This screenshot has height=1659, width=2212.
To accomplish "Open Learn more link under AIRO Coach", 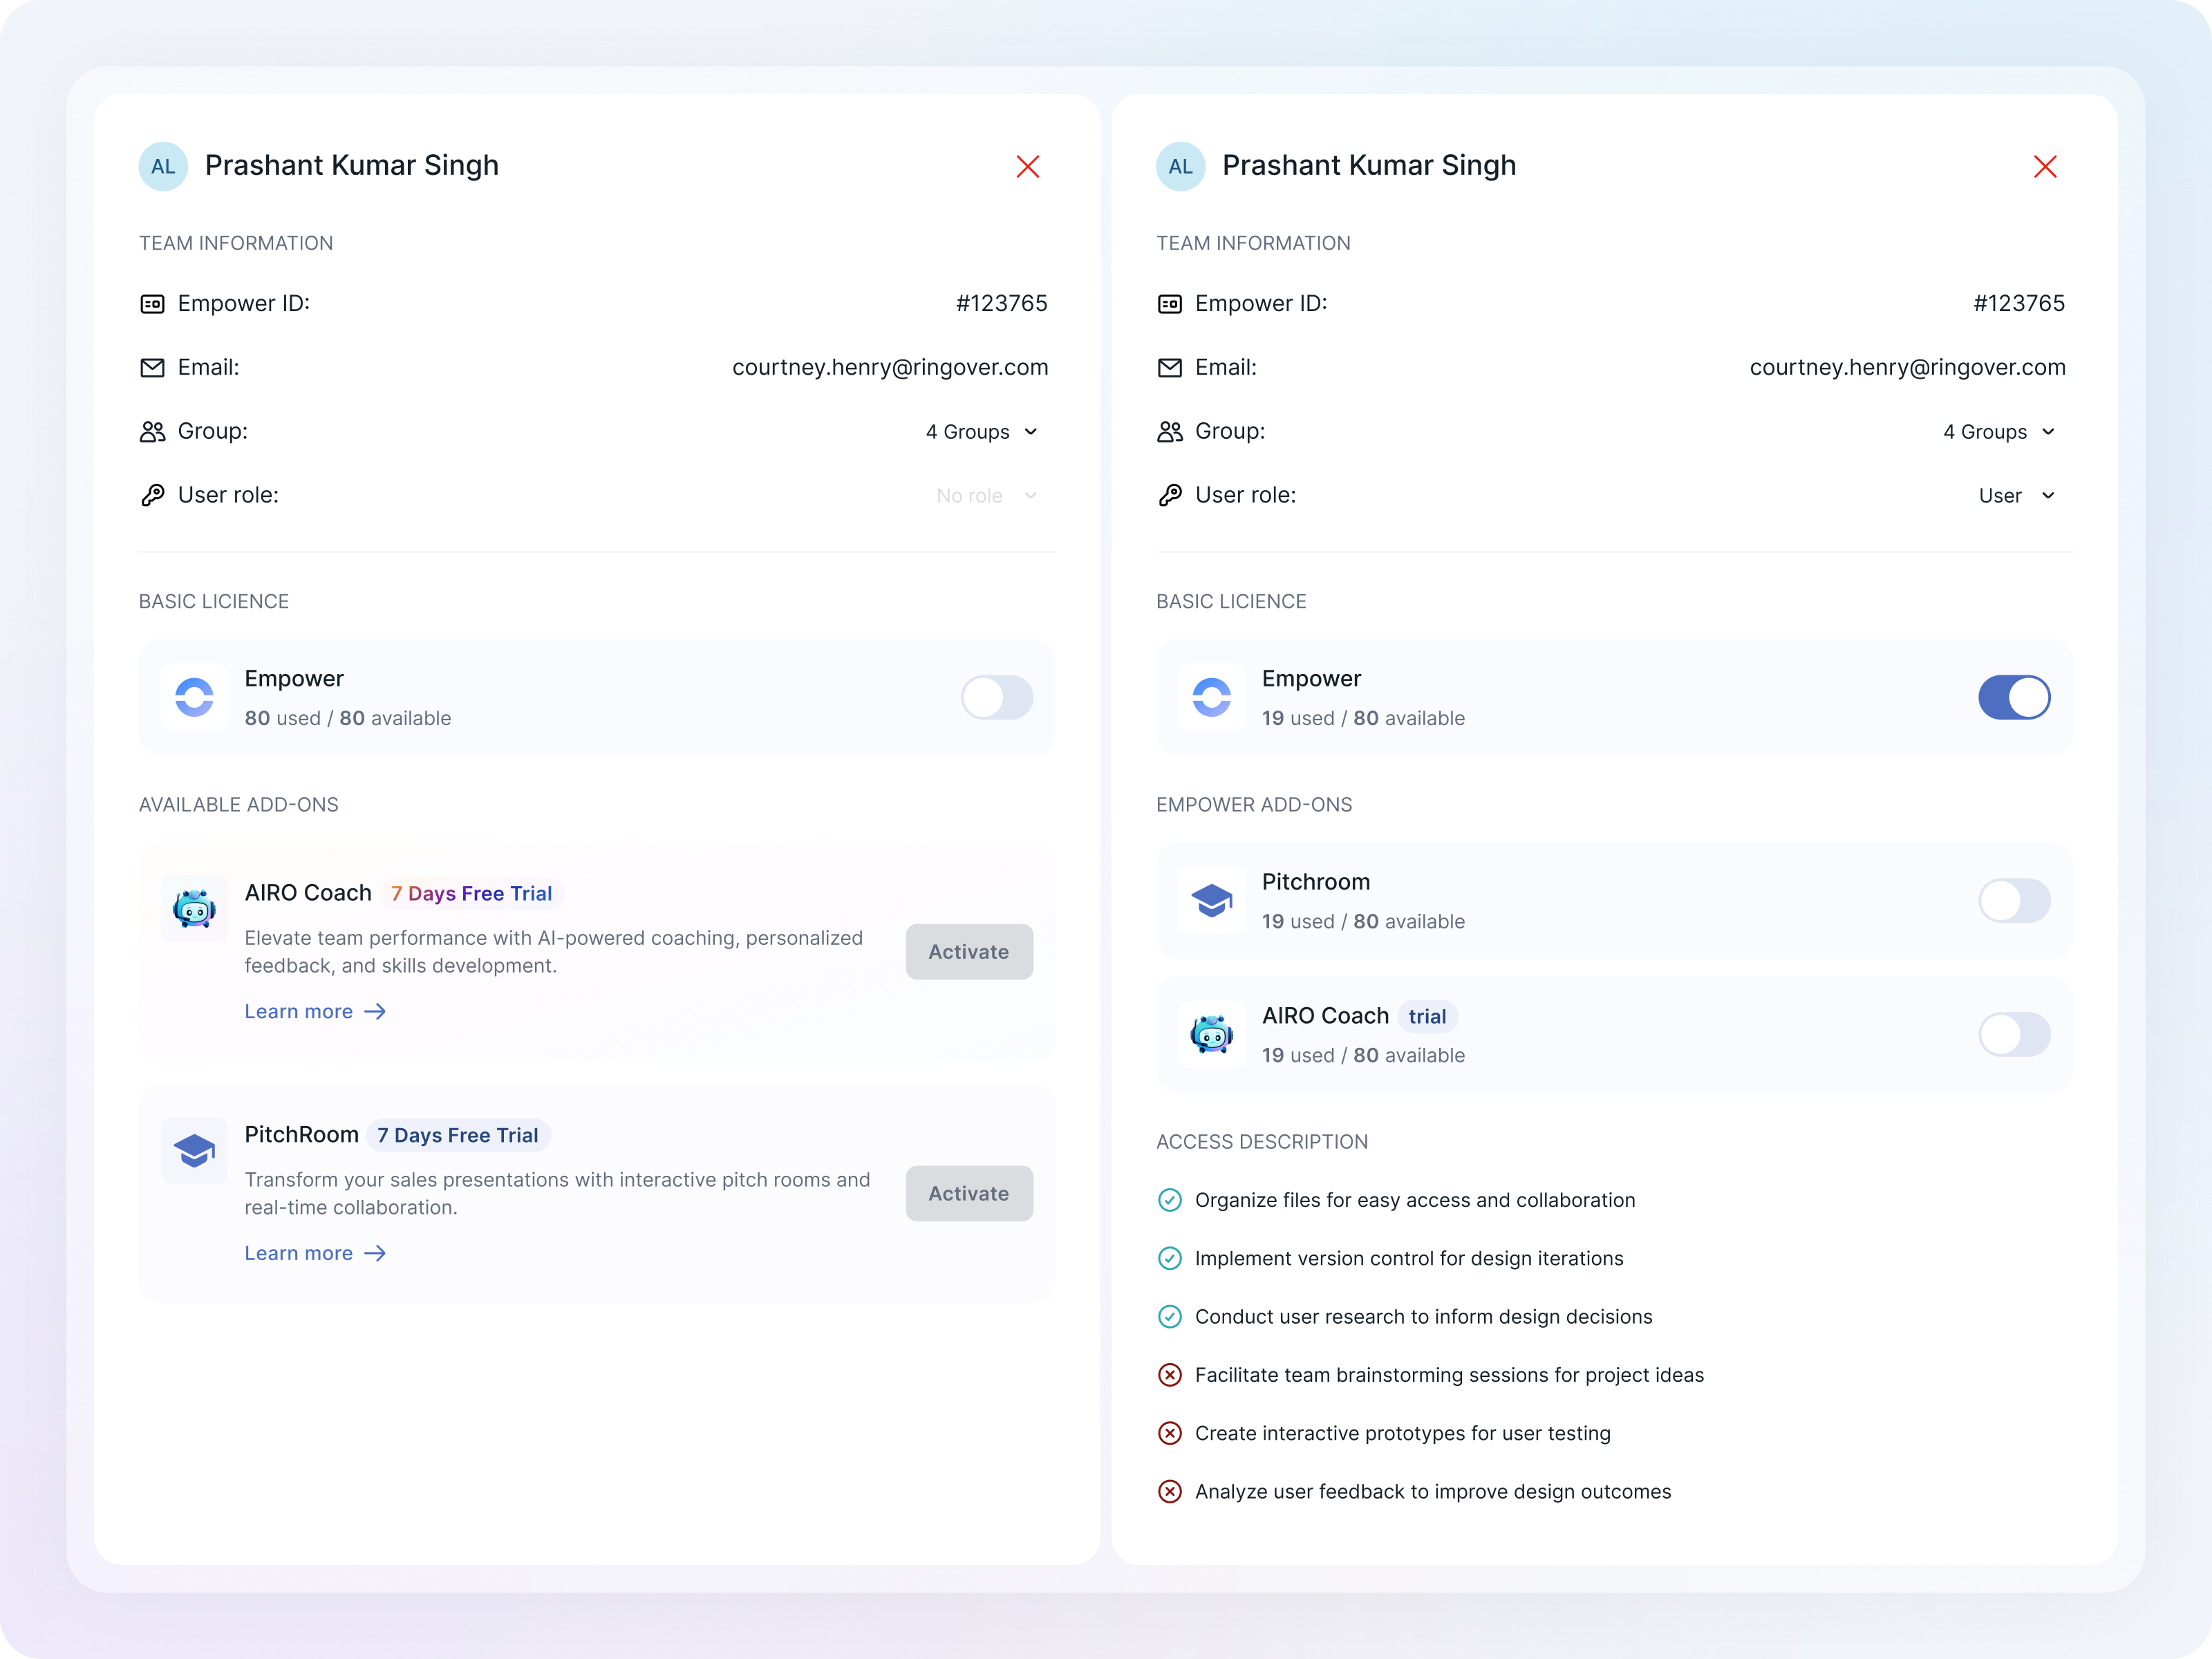I will coord(314,1011).
